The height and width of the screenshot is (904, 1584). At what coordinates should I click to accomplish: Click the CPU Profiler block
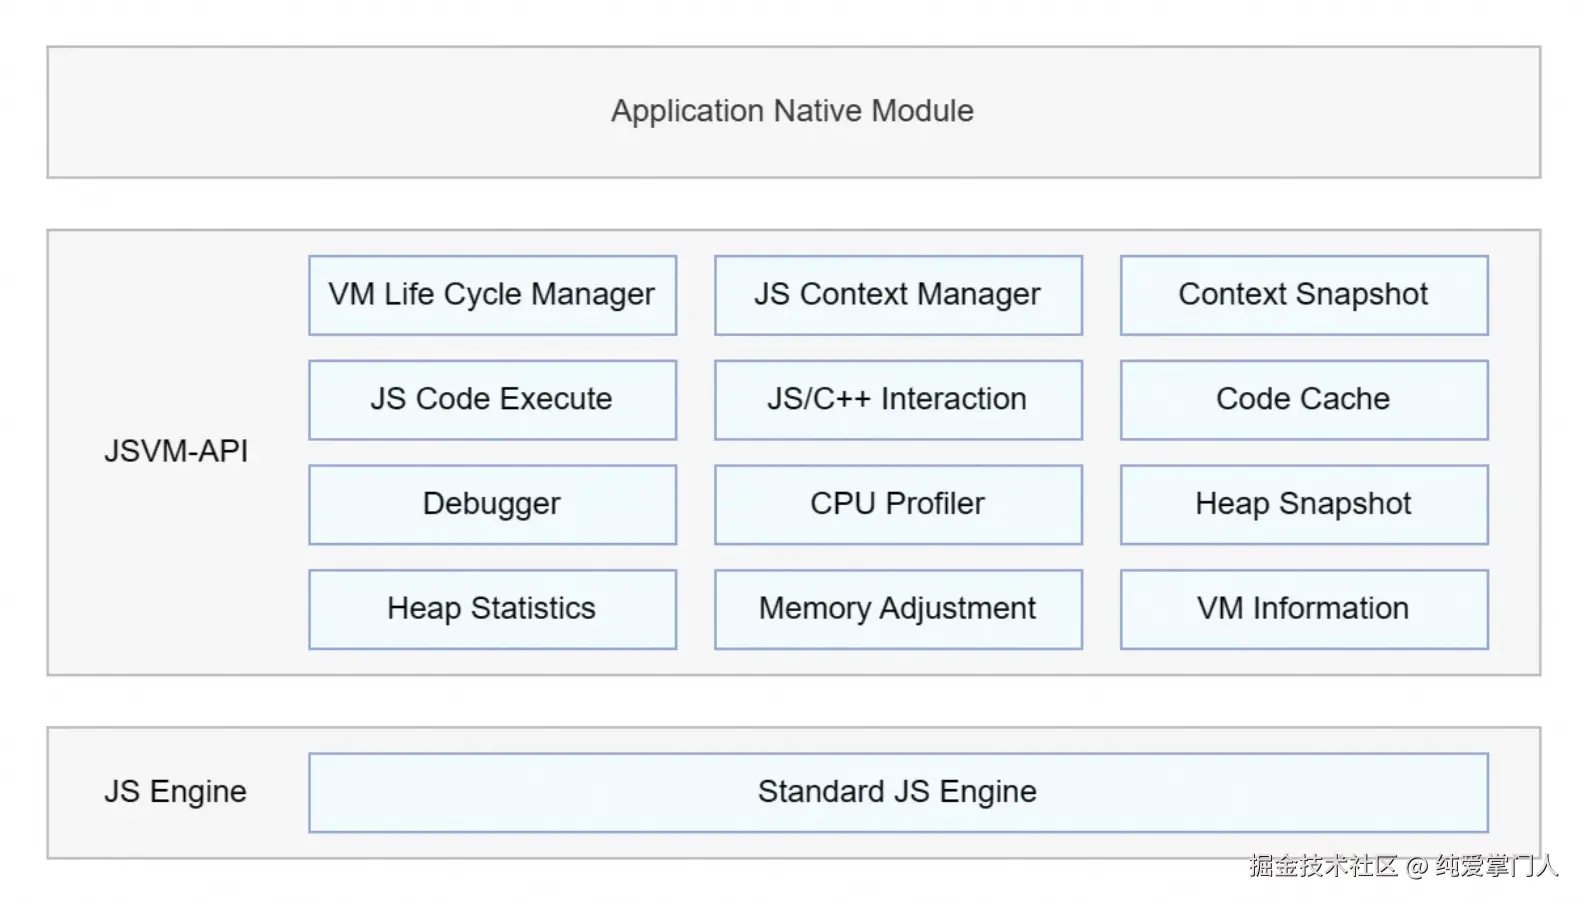(898, 504)
